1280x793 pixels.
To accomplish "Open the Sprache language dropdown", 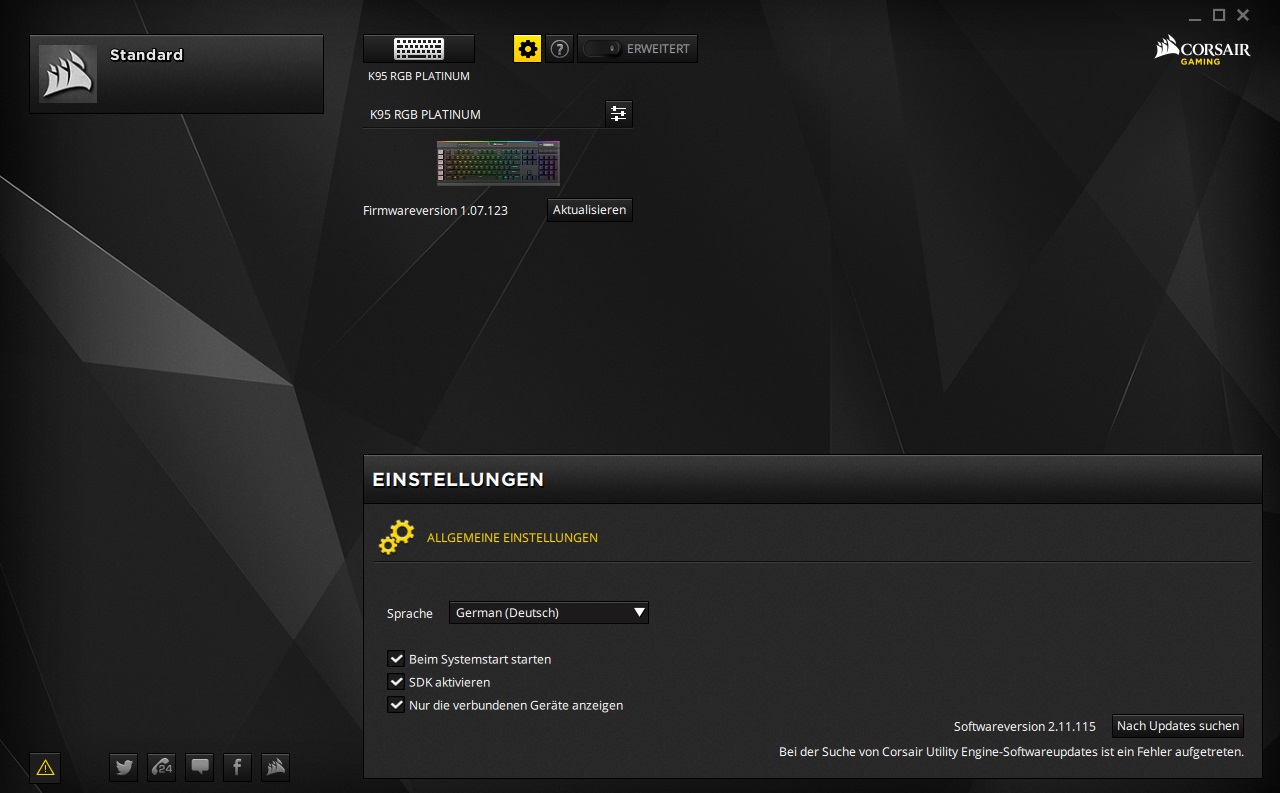I will [548, 612].
